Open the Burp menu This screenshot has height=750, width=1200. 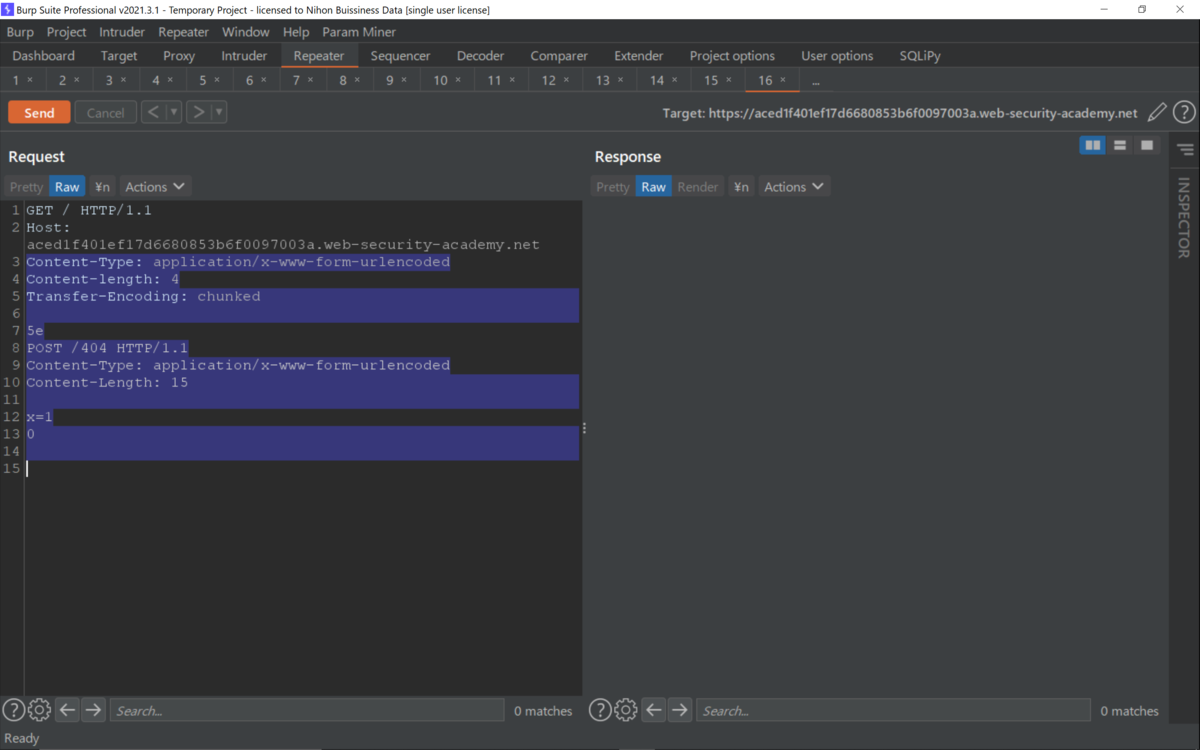(20, 32)
